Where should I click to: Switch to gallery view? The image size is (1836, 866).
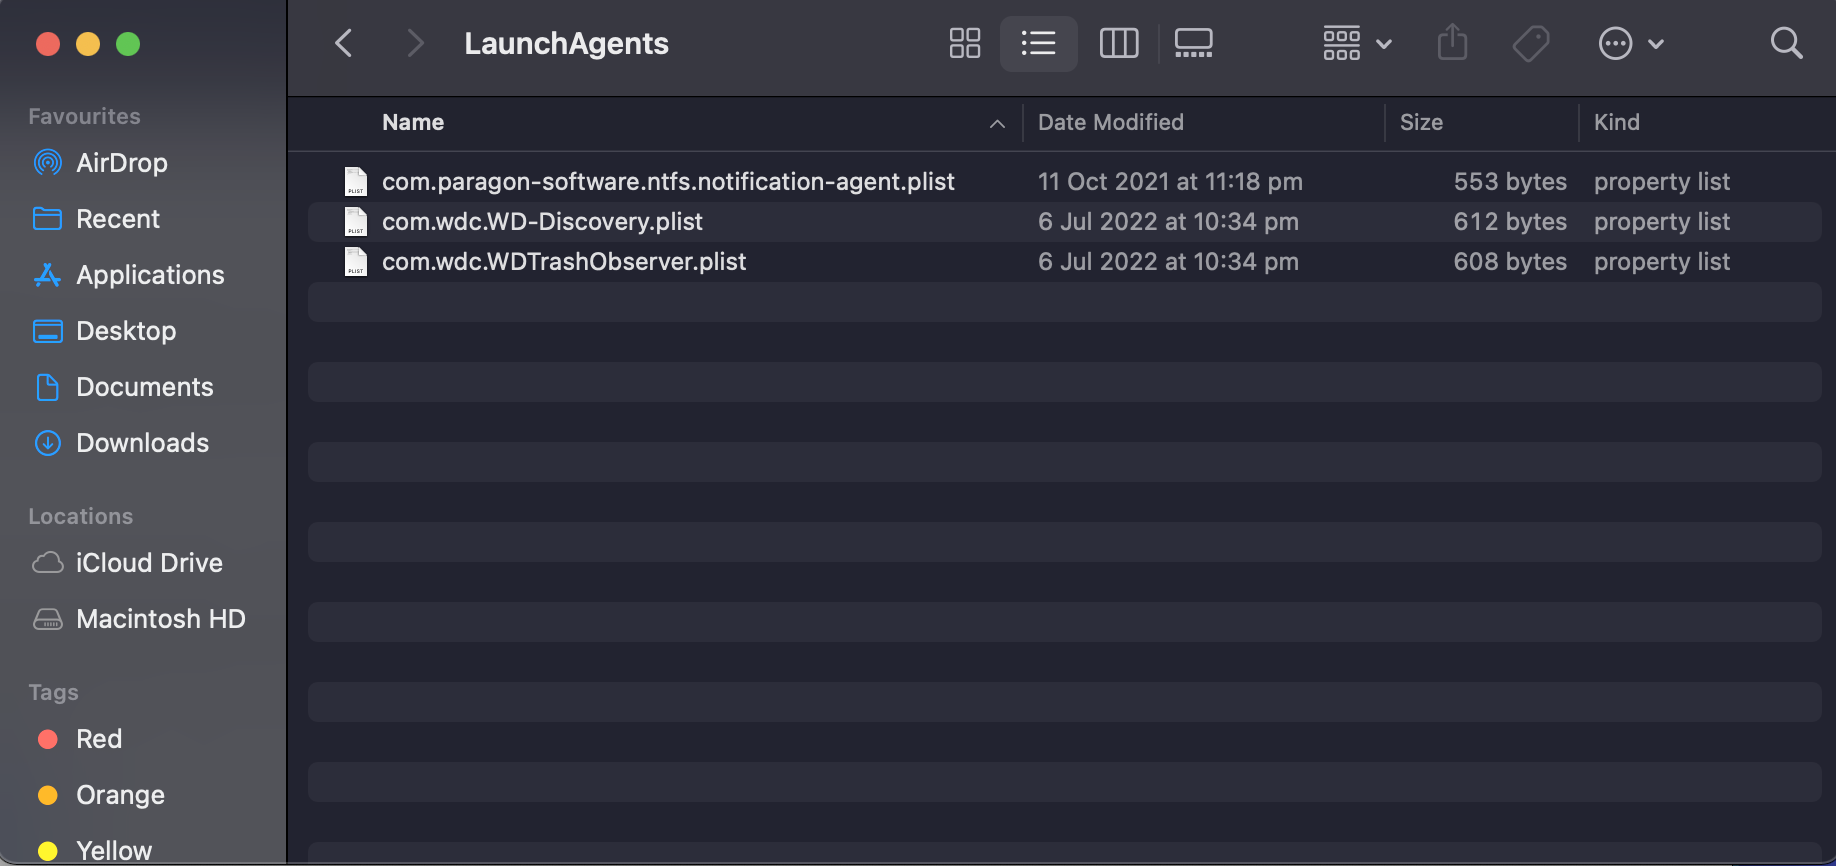pos(1193,43)
